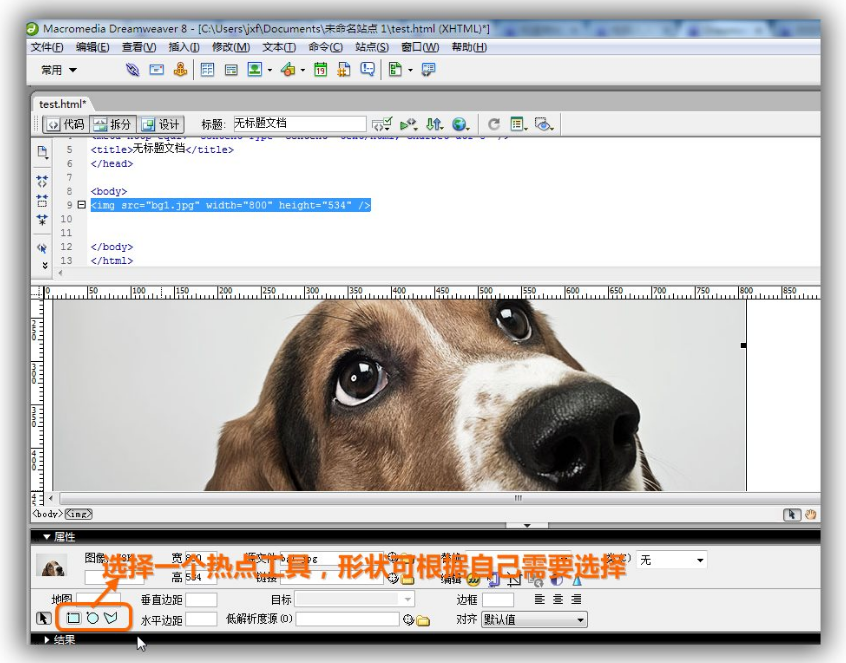Open the 目标 dropdown

354,599
